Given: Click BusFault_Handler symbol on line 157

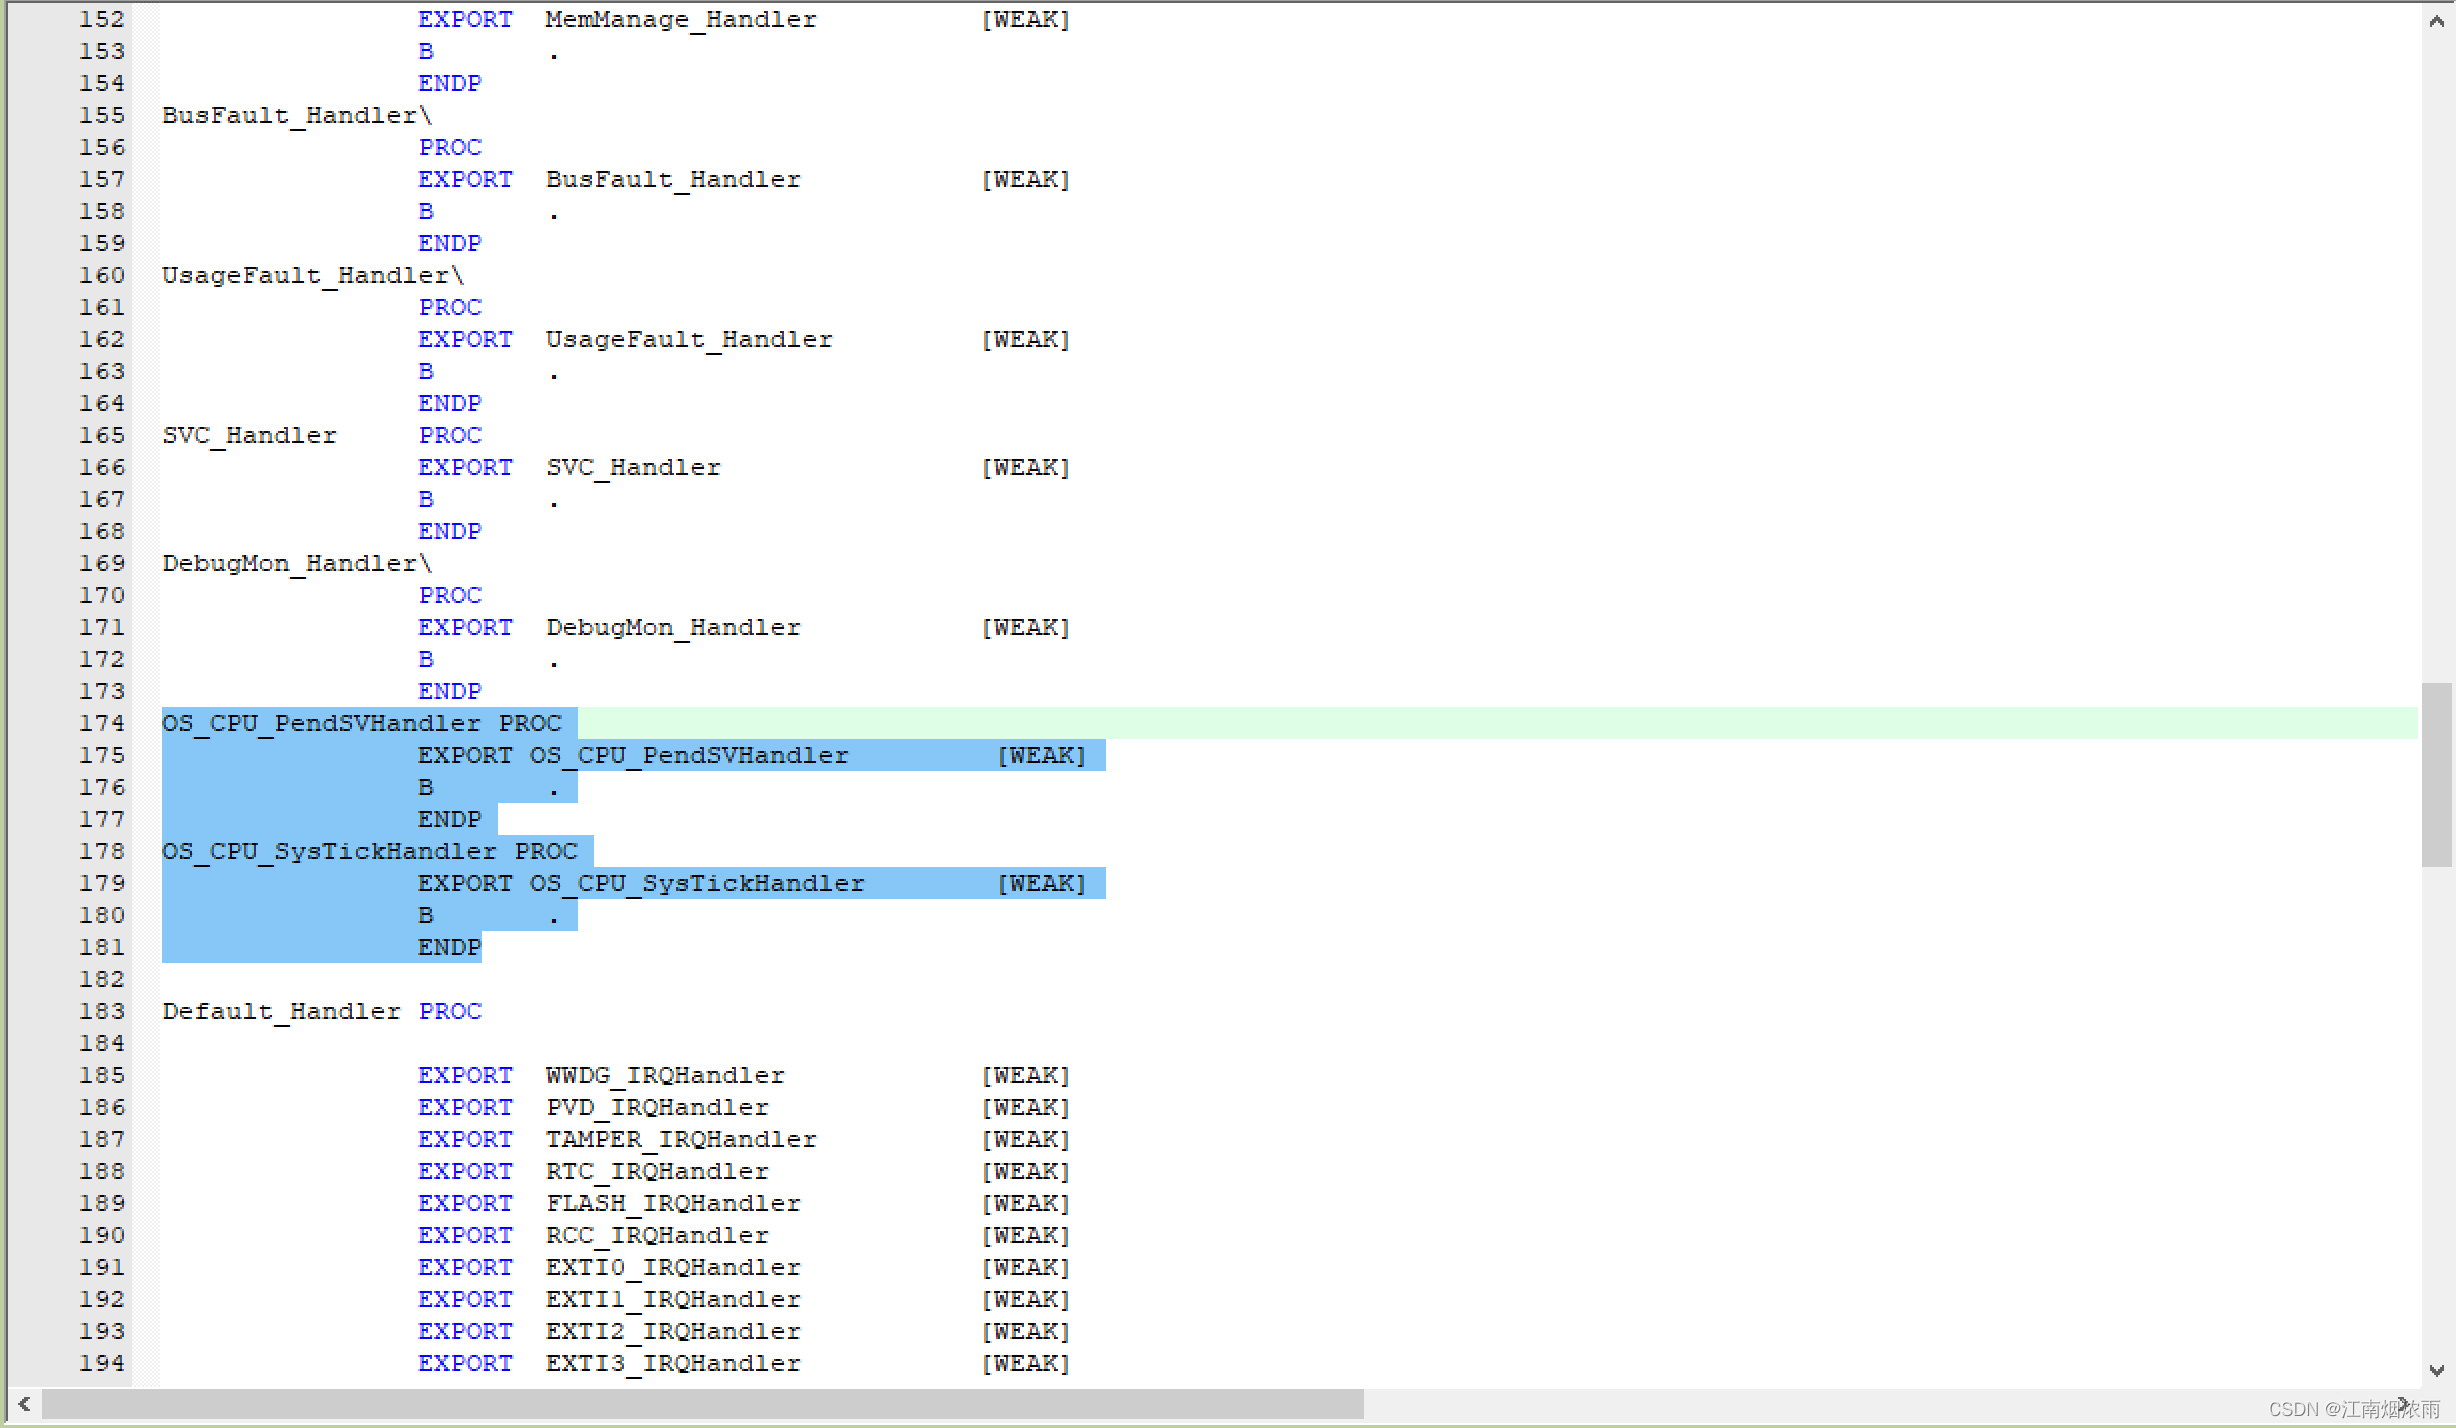Looking at the screenshot, I should point(673,180).
